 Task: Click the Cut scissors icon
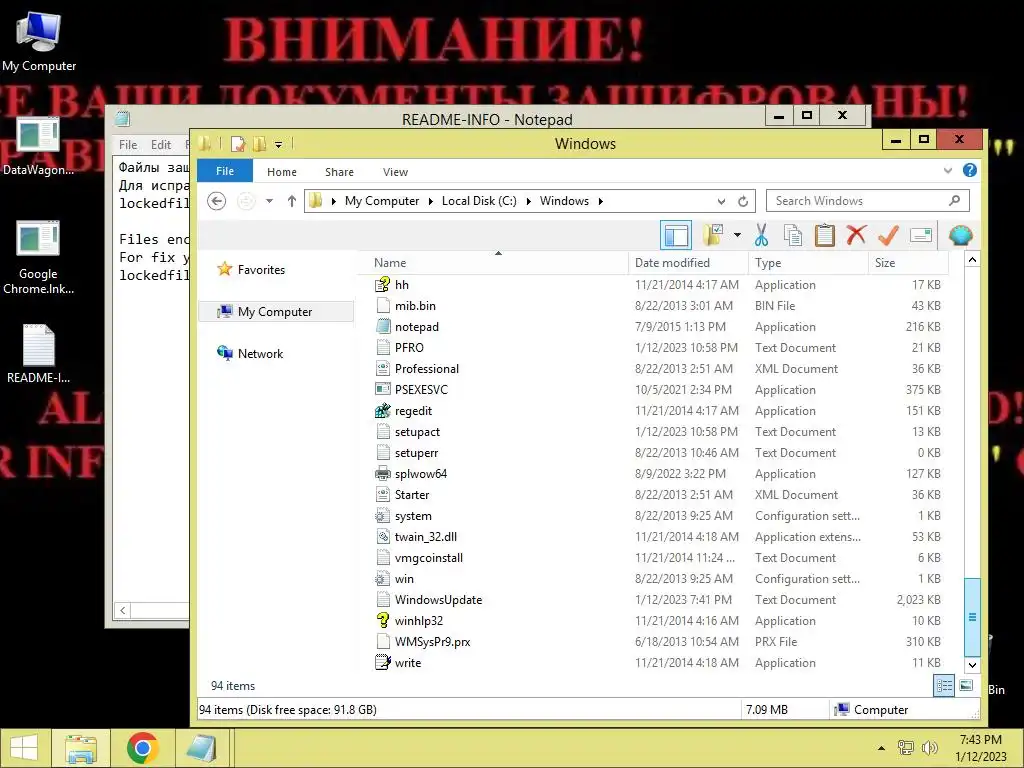pyautogui.click(x=761, y=235)
